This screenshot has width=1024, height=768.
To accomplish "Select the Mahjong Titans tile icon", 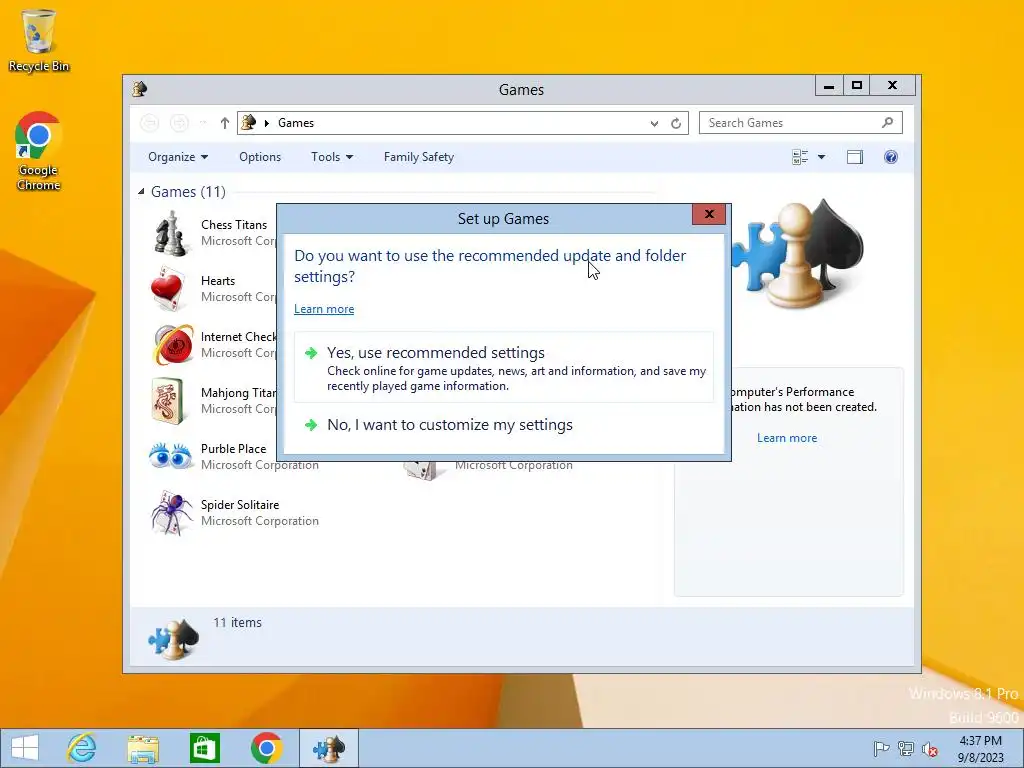I will (168, 401).
